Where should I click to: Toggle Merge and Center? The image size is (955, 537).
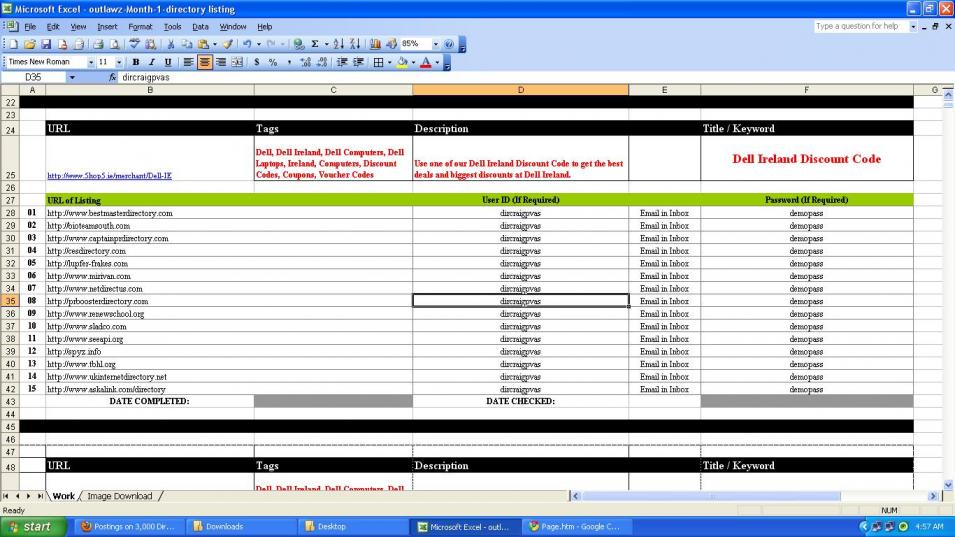[238, 62]
